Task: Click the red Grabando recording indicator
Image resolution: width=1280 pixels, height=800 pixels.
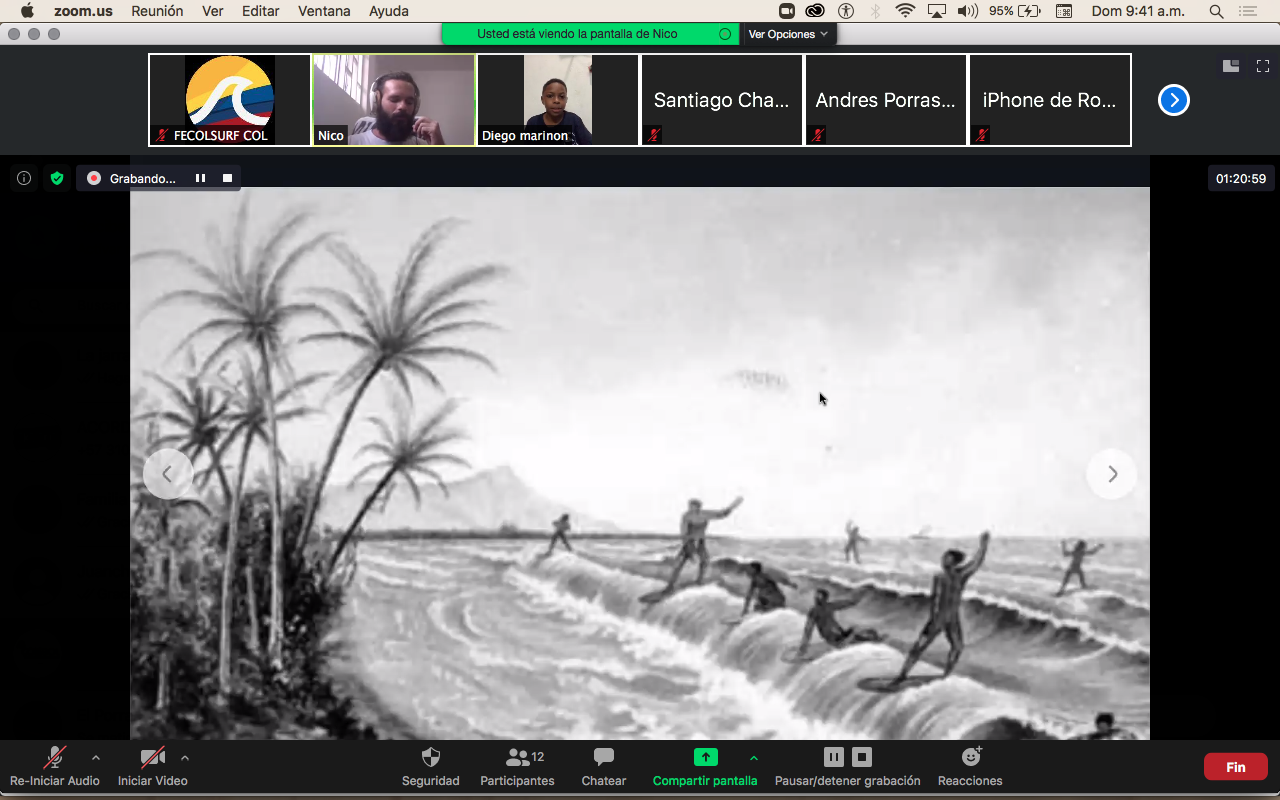Action: [x=94, y=178]
